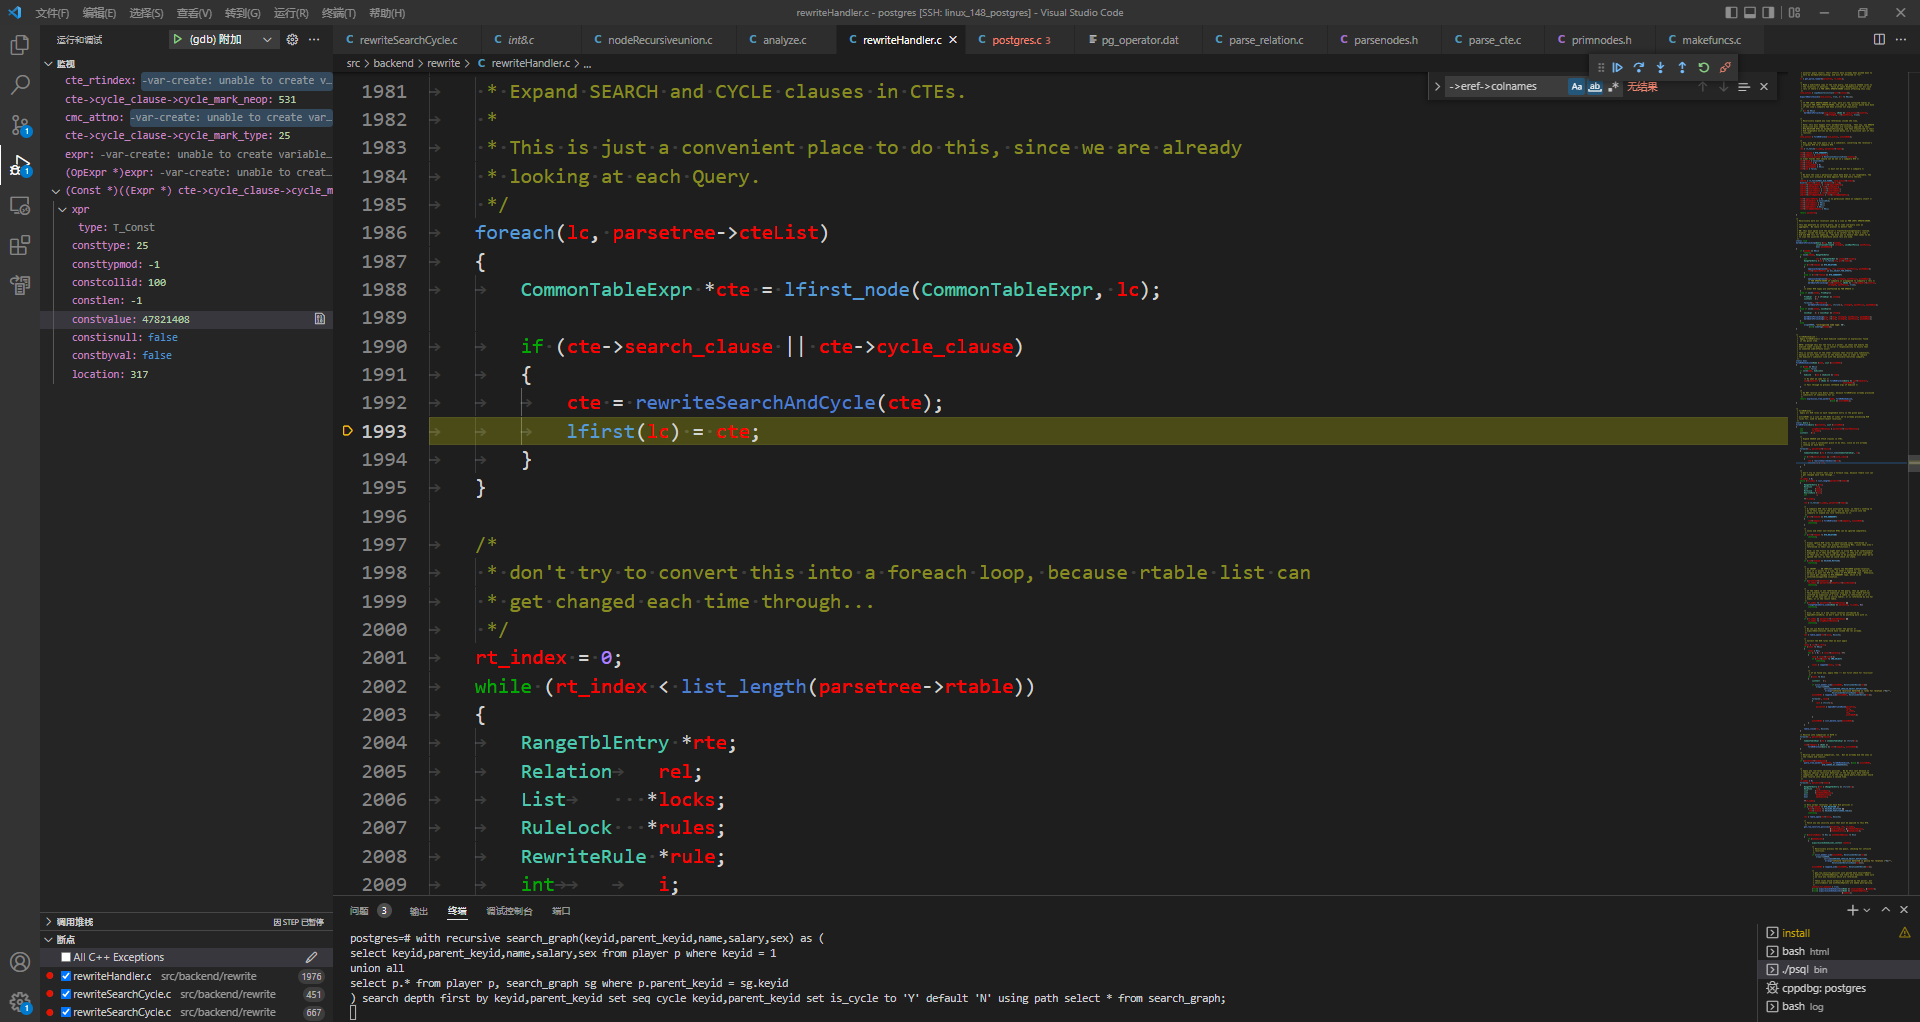Image resolution: width=1920 pixels, height=1022 pixels.
Task: Open debug view more actions ellipsis
Action: (x=314, y=39)
